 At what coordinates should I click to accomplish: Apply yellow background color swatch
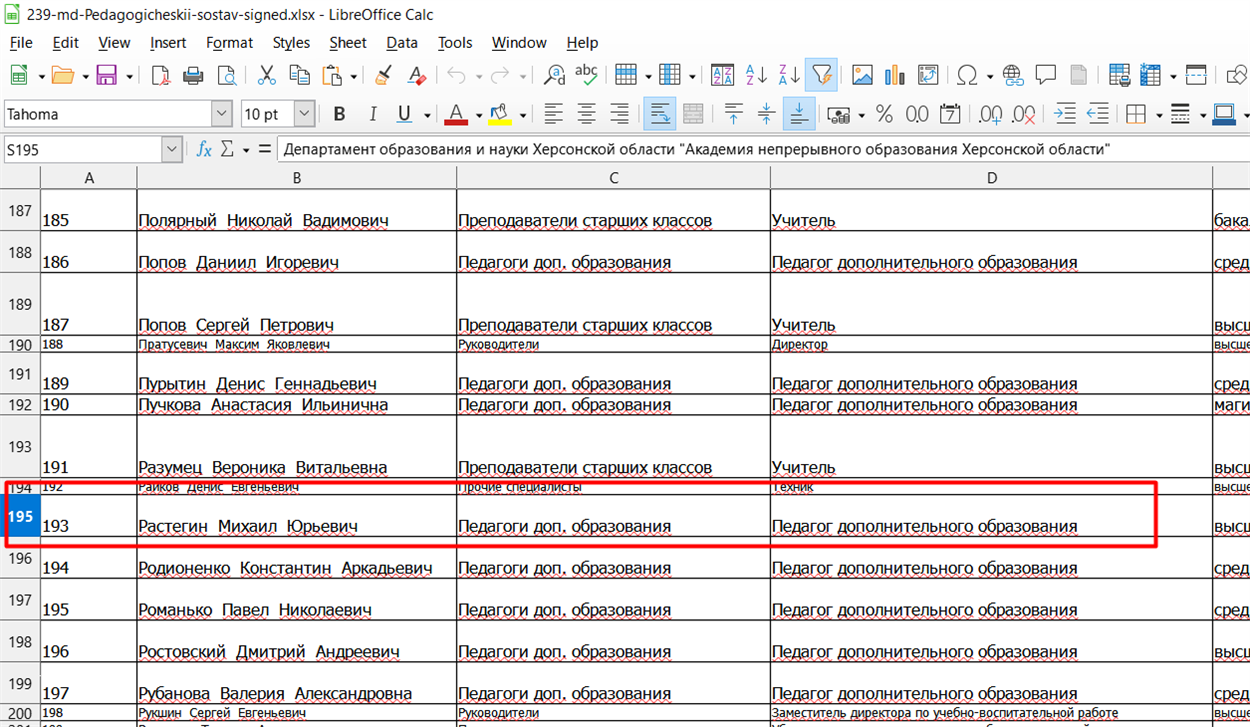tap(500, 114)
